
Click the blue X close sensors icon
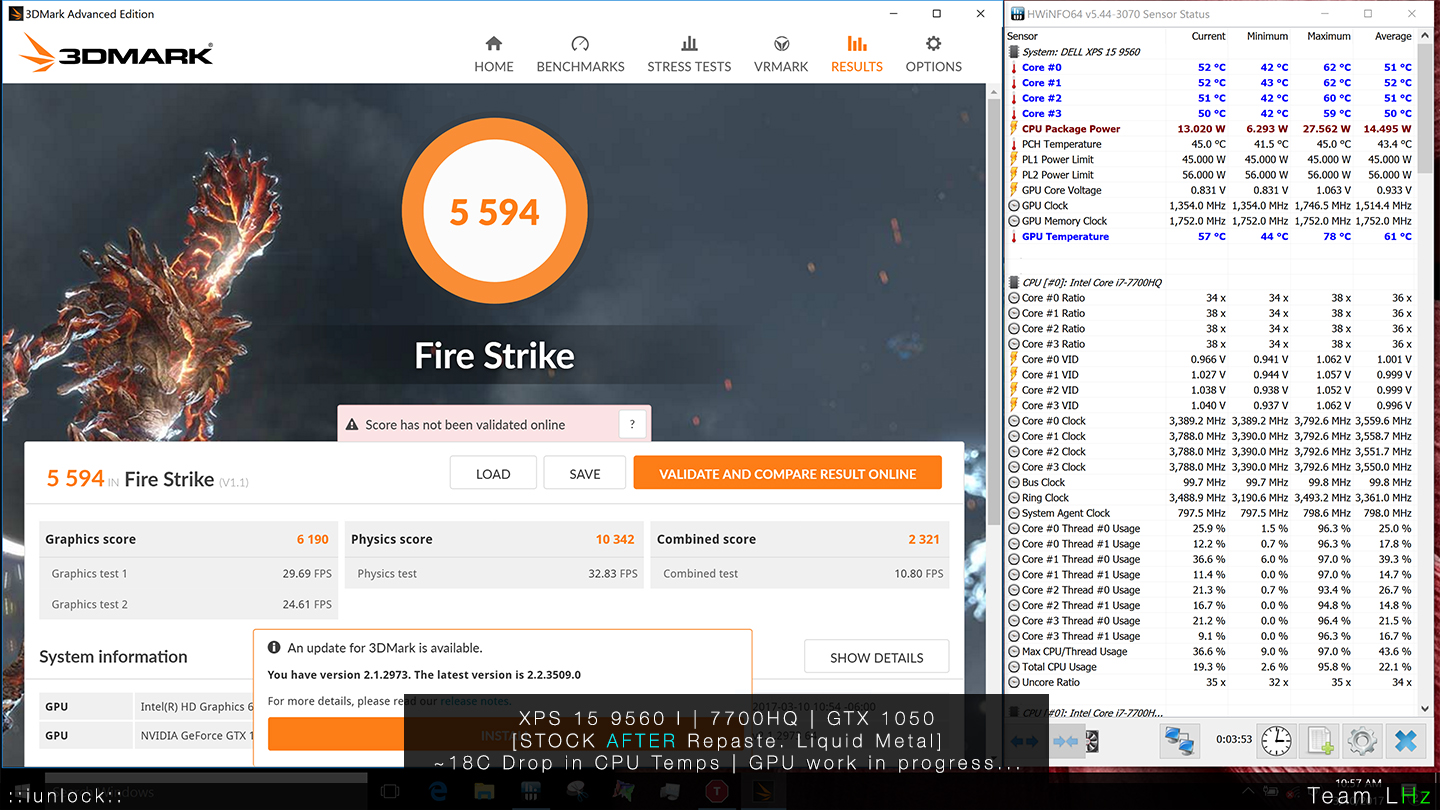coord(1407,741)
